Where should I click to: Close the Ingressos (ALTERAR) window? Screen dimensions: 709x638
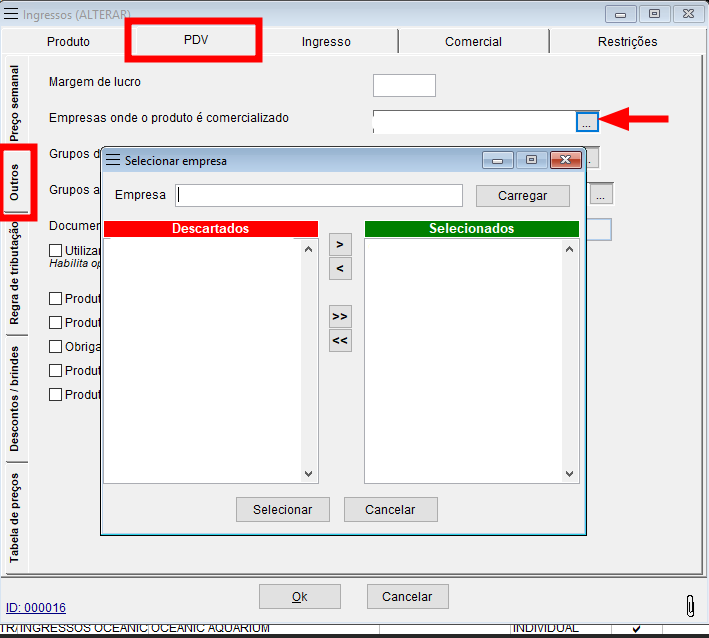coord(688,14)
